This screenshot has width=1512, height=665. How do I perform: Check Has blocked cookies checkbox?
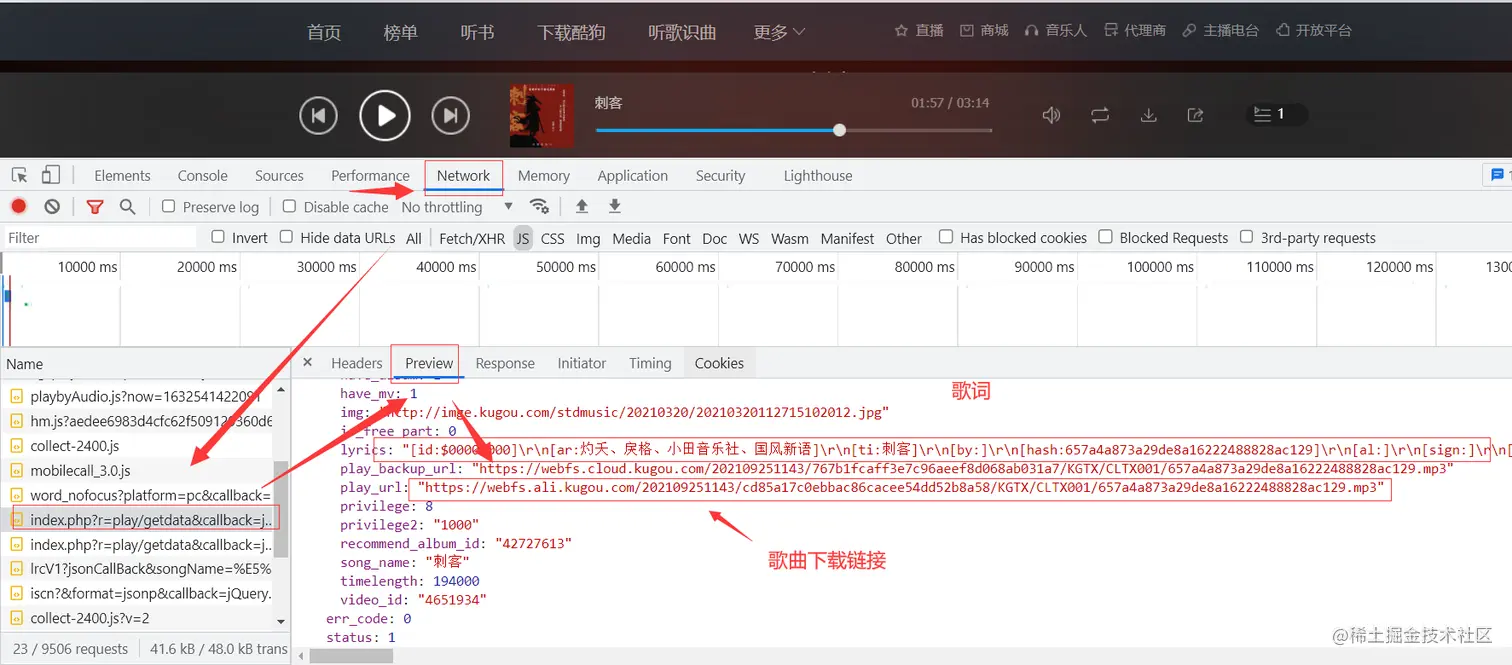pos(946,237)
